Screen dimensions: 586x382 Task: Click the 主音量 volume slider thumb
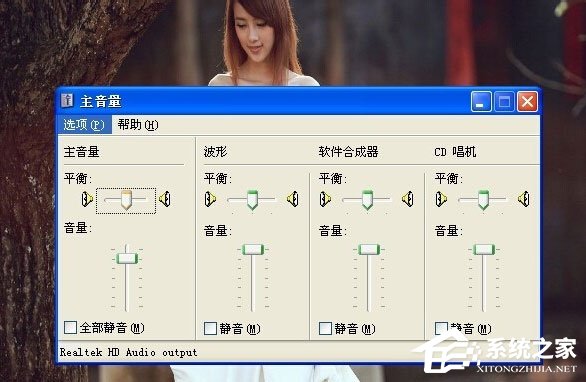[x=127, y=258]
